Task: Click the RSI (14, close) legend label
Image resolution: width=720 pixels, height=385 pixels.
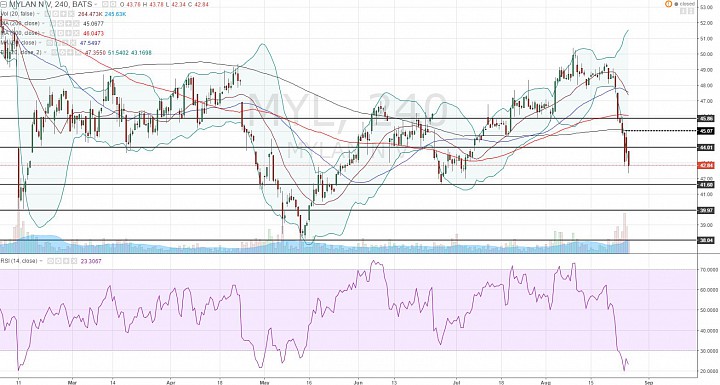Action: click(19, 261)
